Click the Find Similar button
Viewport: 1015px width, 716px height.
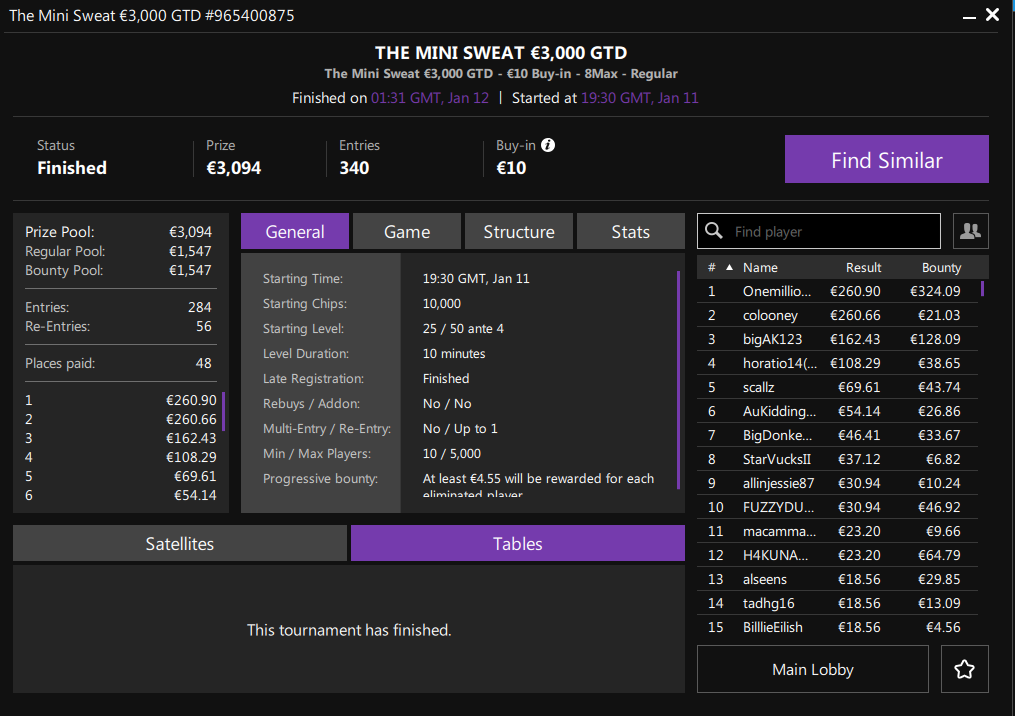(887, 159)
